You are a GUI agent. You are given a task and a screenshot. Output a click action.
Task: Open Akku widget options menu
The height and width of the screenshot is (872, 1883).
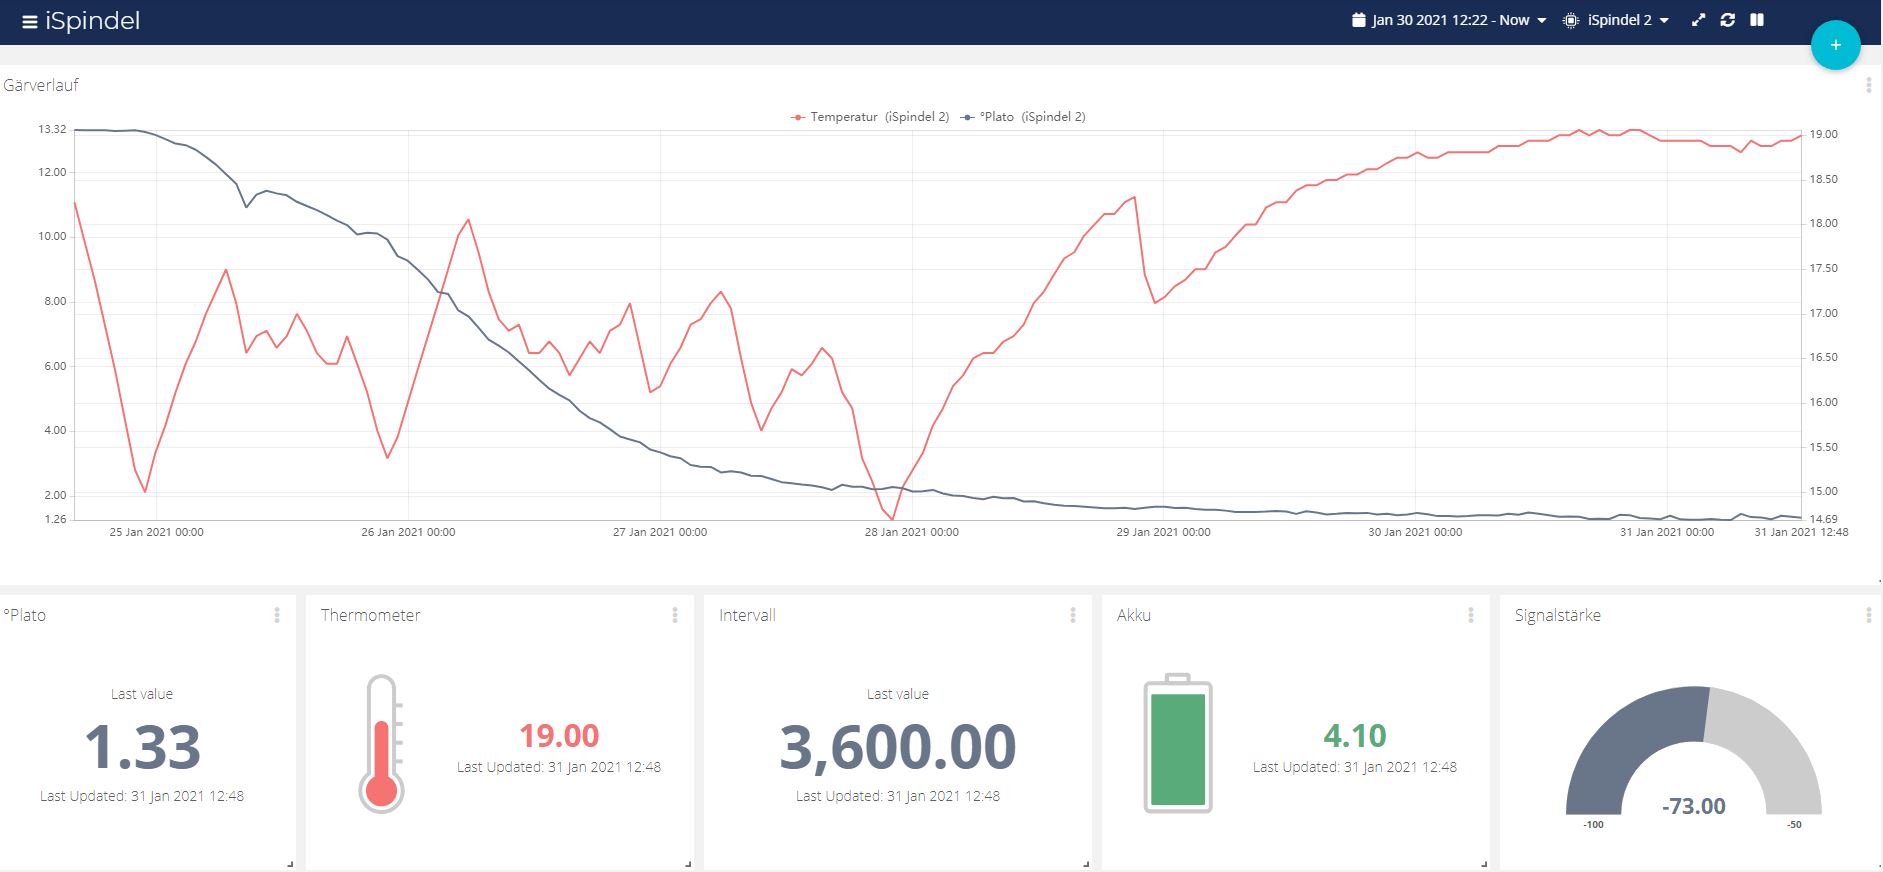click(x=1471, y=615)
